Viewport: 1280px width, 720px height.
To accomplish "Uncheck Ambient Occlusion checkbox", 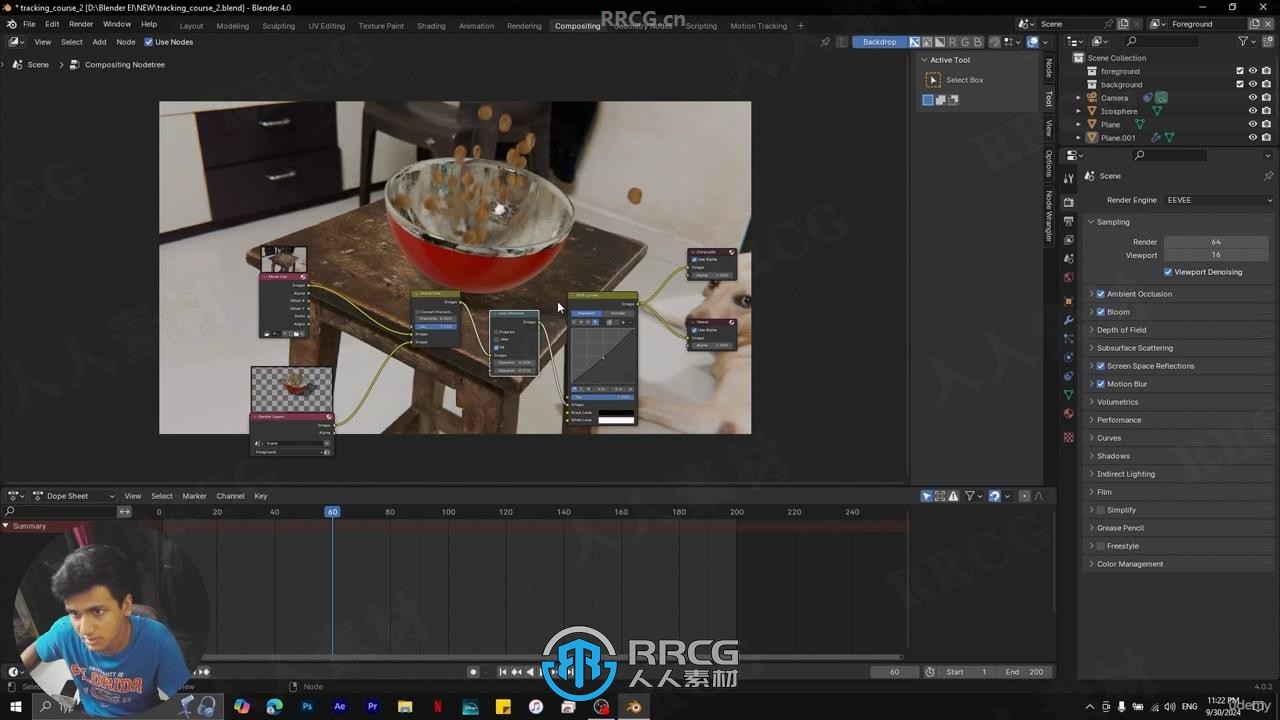I will click(x=1101, y=294).
